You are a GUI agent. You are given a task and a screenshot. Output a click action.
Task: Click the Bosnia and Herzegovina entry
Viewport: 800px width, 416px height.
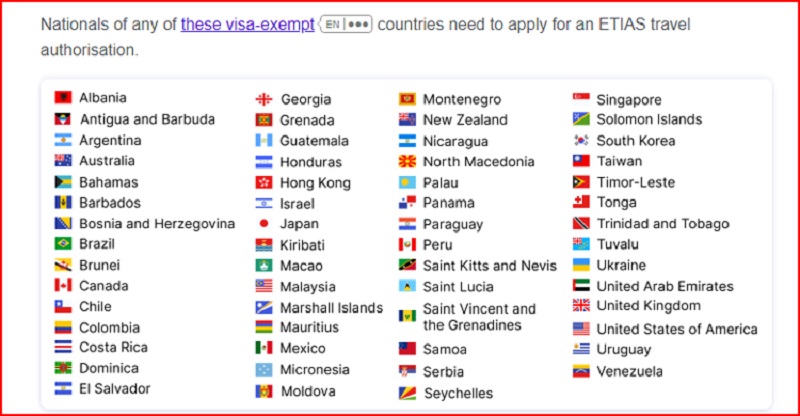(157, 224)
